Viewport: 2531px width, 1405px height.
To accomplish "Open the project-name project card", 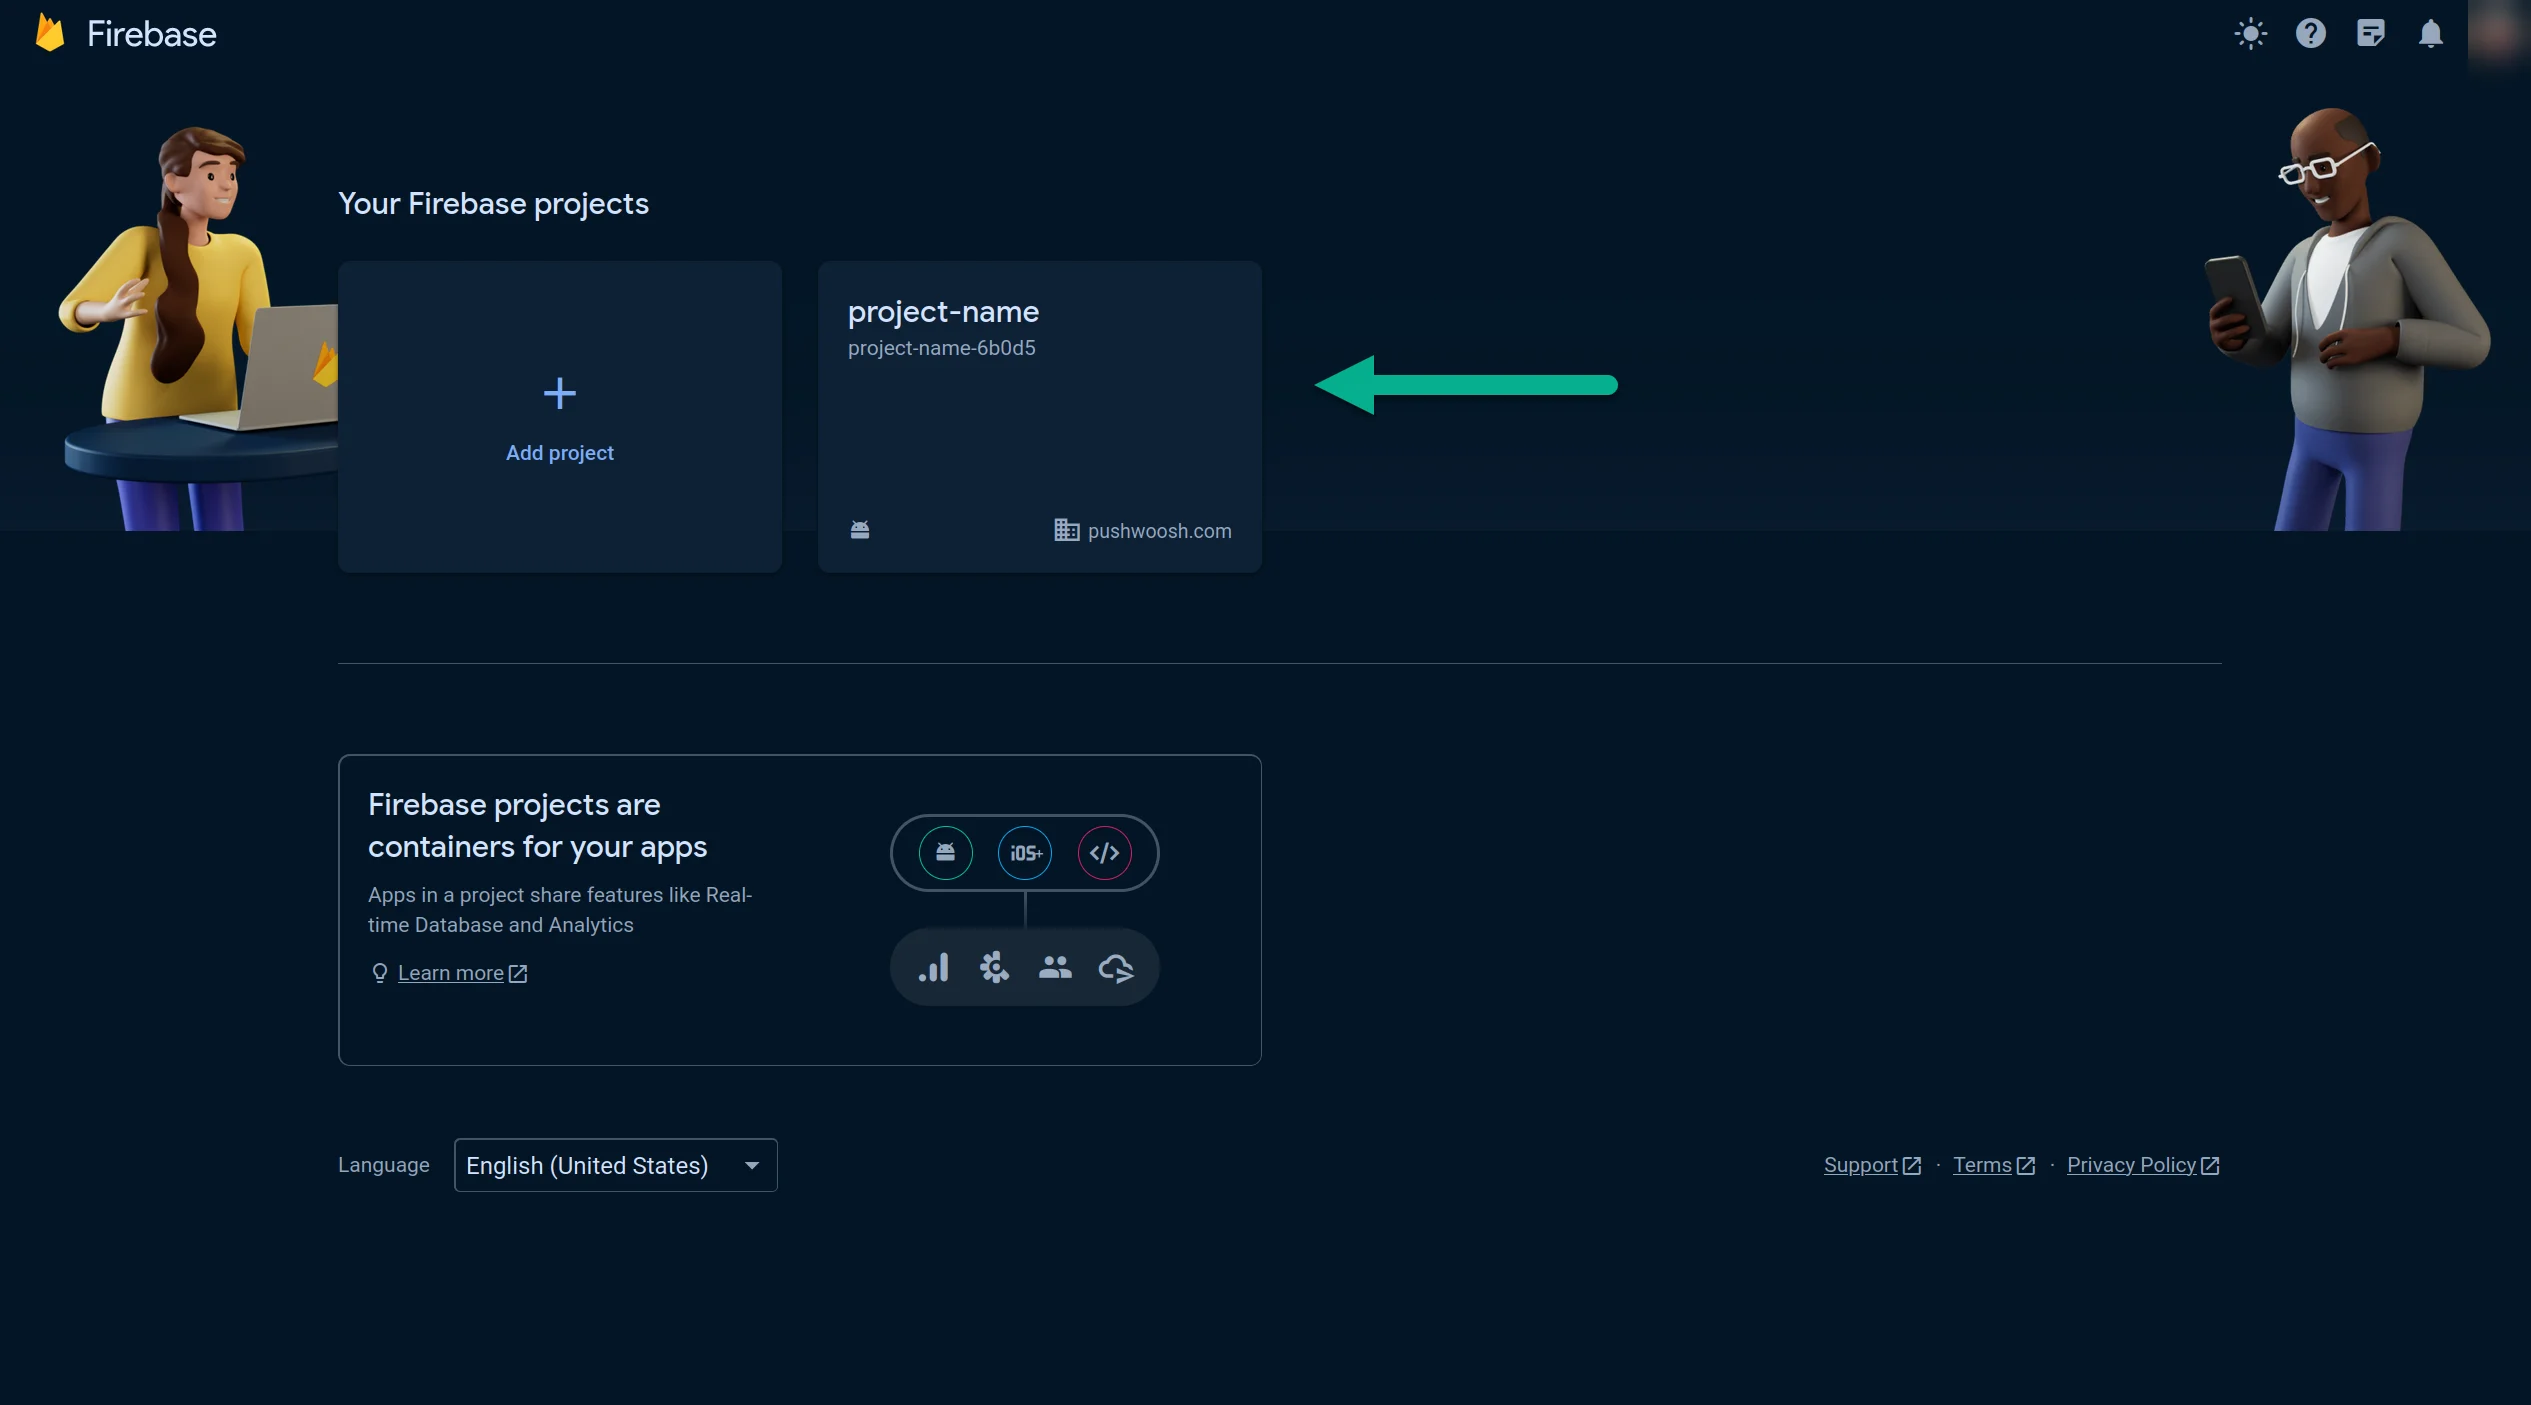I will pos(1038,417).
